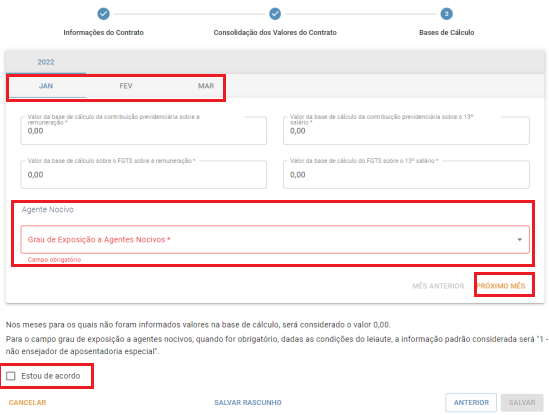Click the Consolidação dos Valores step checkmark icon
Viewport: 549px width, 415px height.
275,14
